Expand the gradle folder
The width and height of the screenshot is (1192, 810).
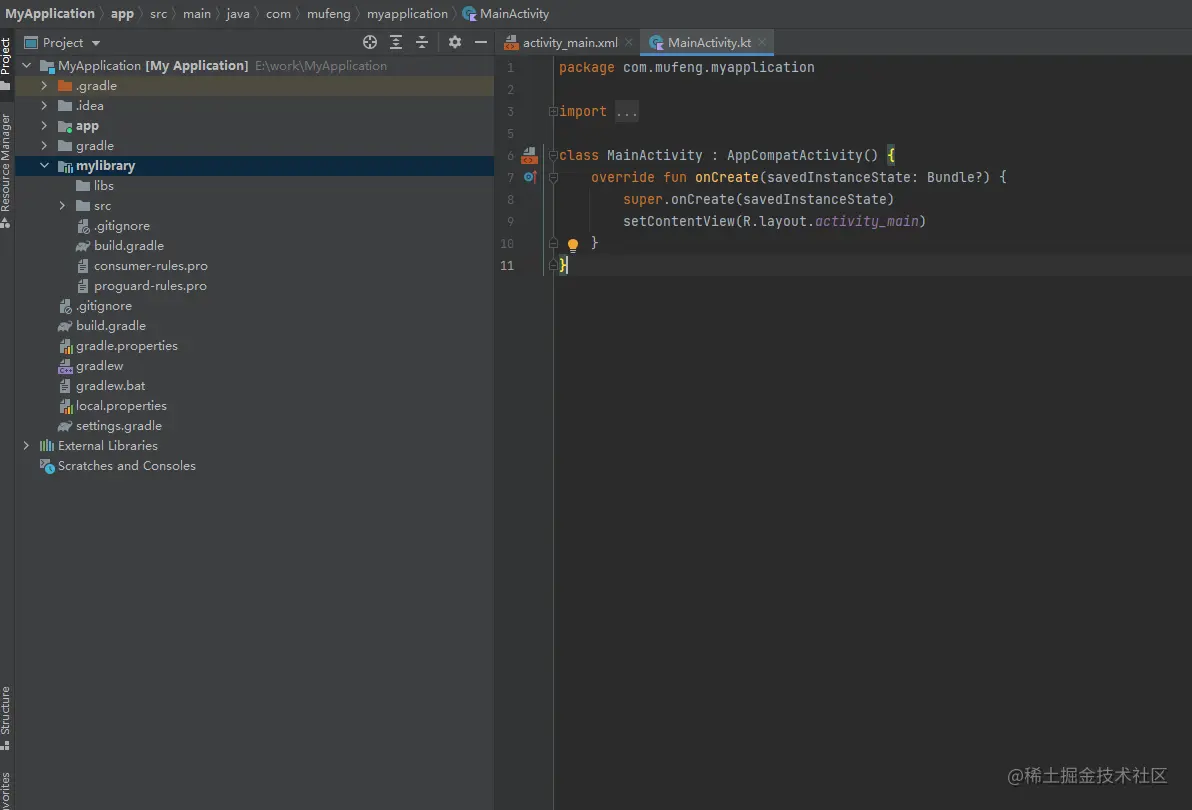(x=44, y=146)
